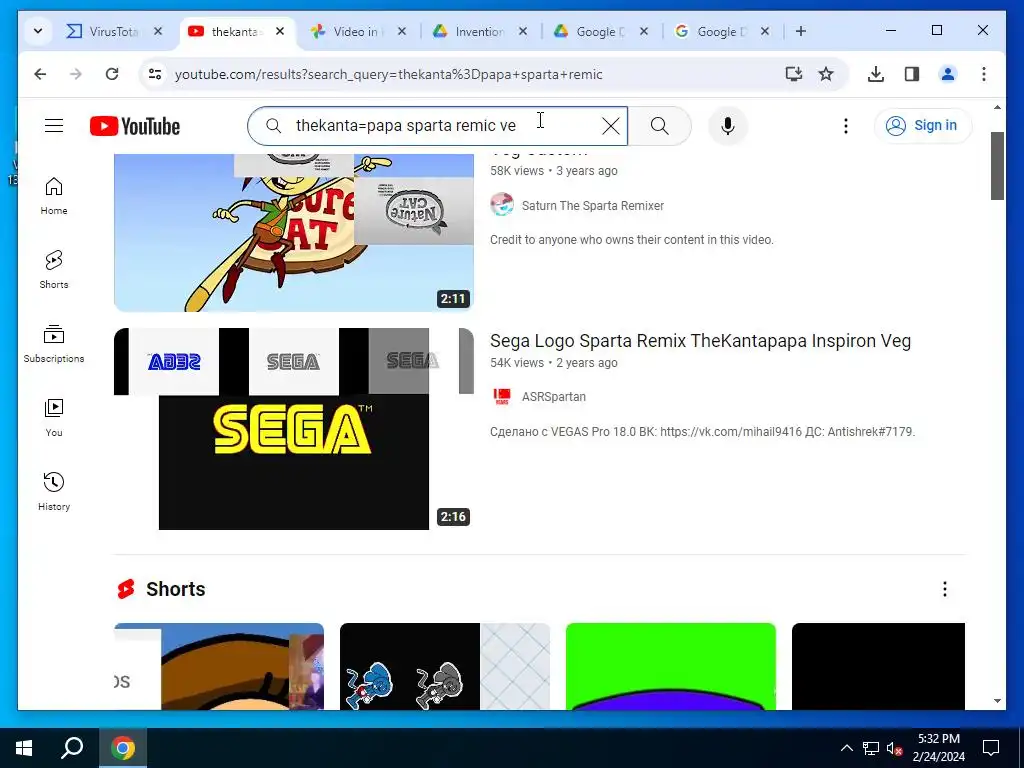Open network icon in system tray
1024x768 pixels.
(871, 748)
